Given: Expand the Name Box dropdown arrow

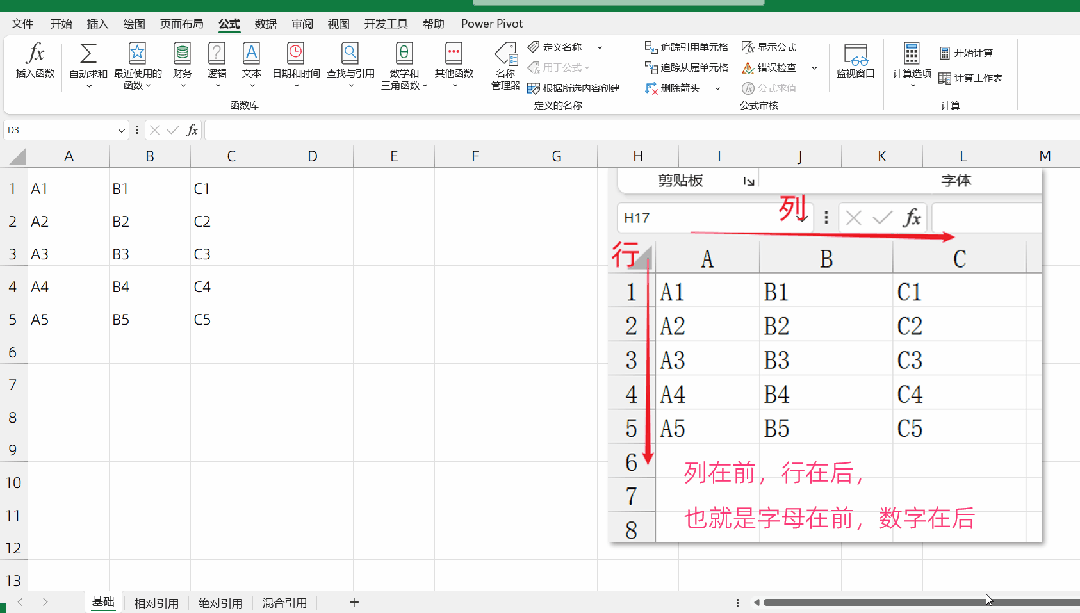Looking at the screenshot, I should tap(121, 130).
